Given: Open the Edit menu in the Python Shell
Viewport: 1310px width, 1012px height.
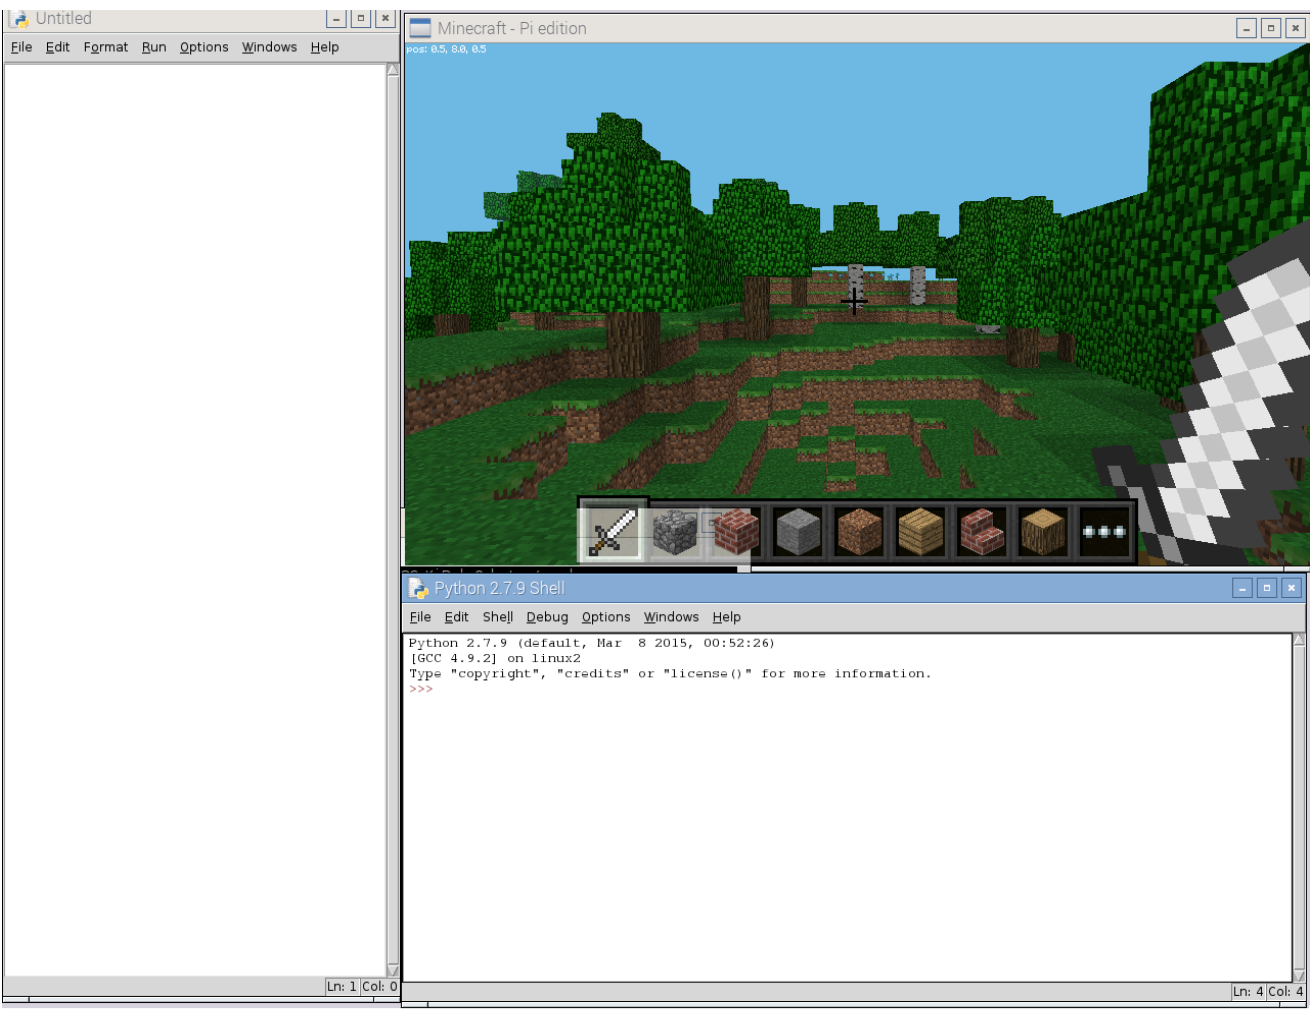Looking at the screenshot, I should (x=457, y=617).
